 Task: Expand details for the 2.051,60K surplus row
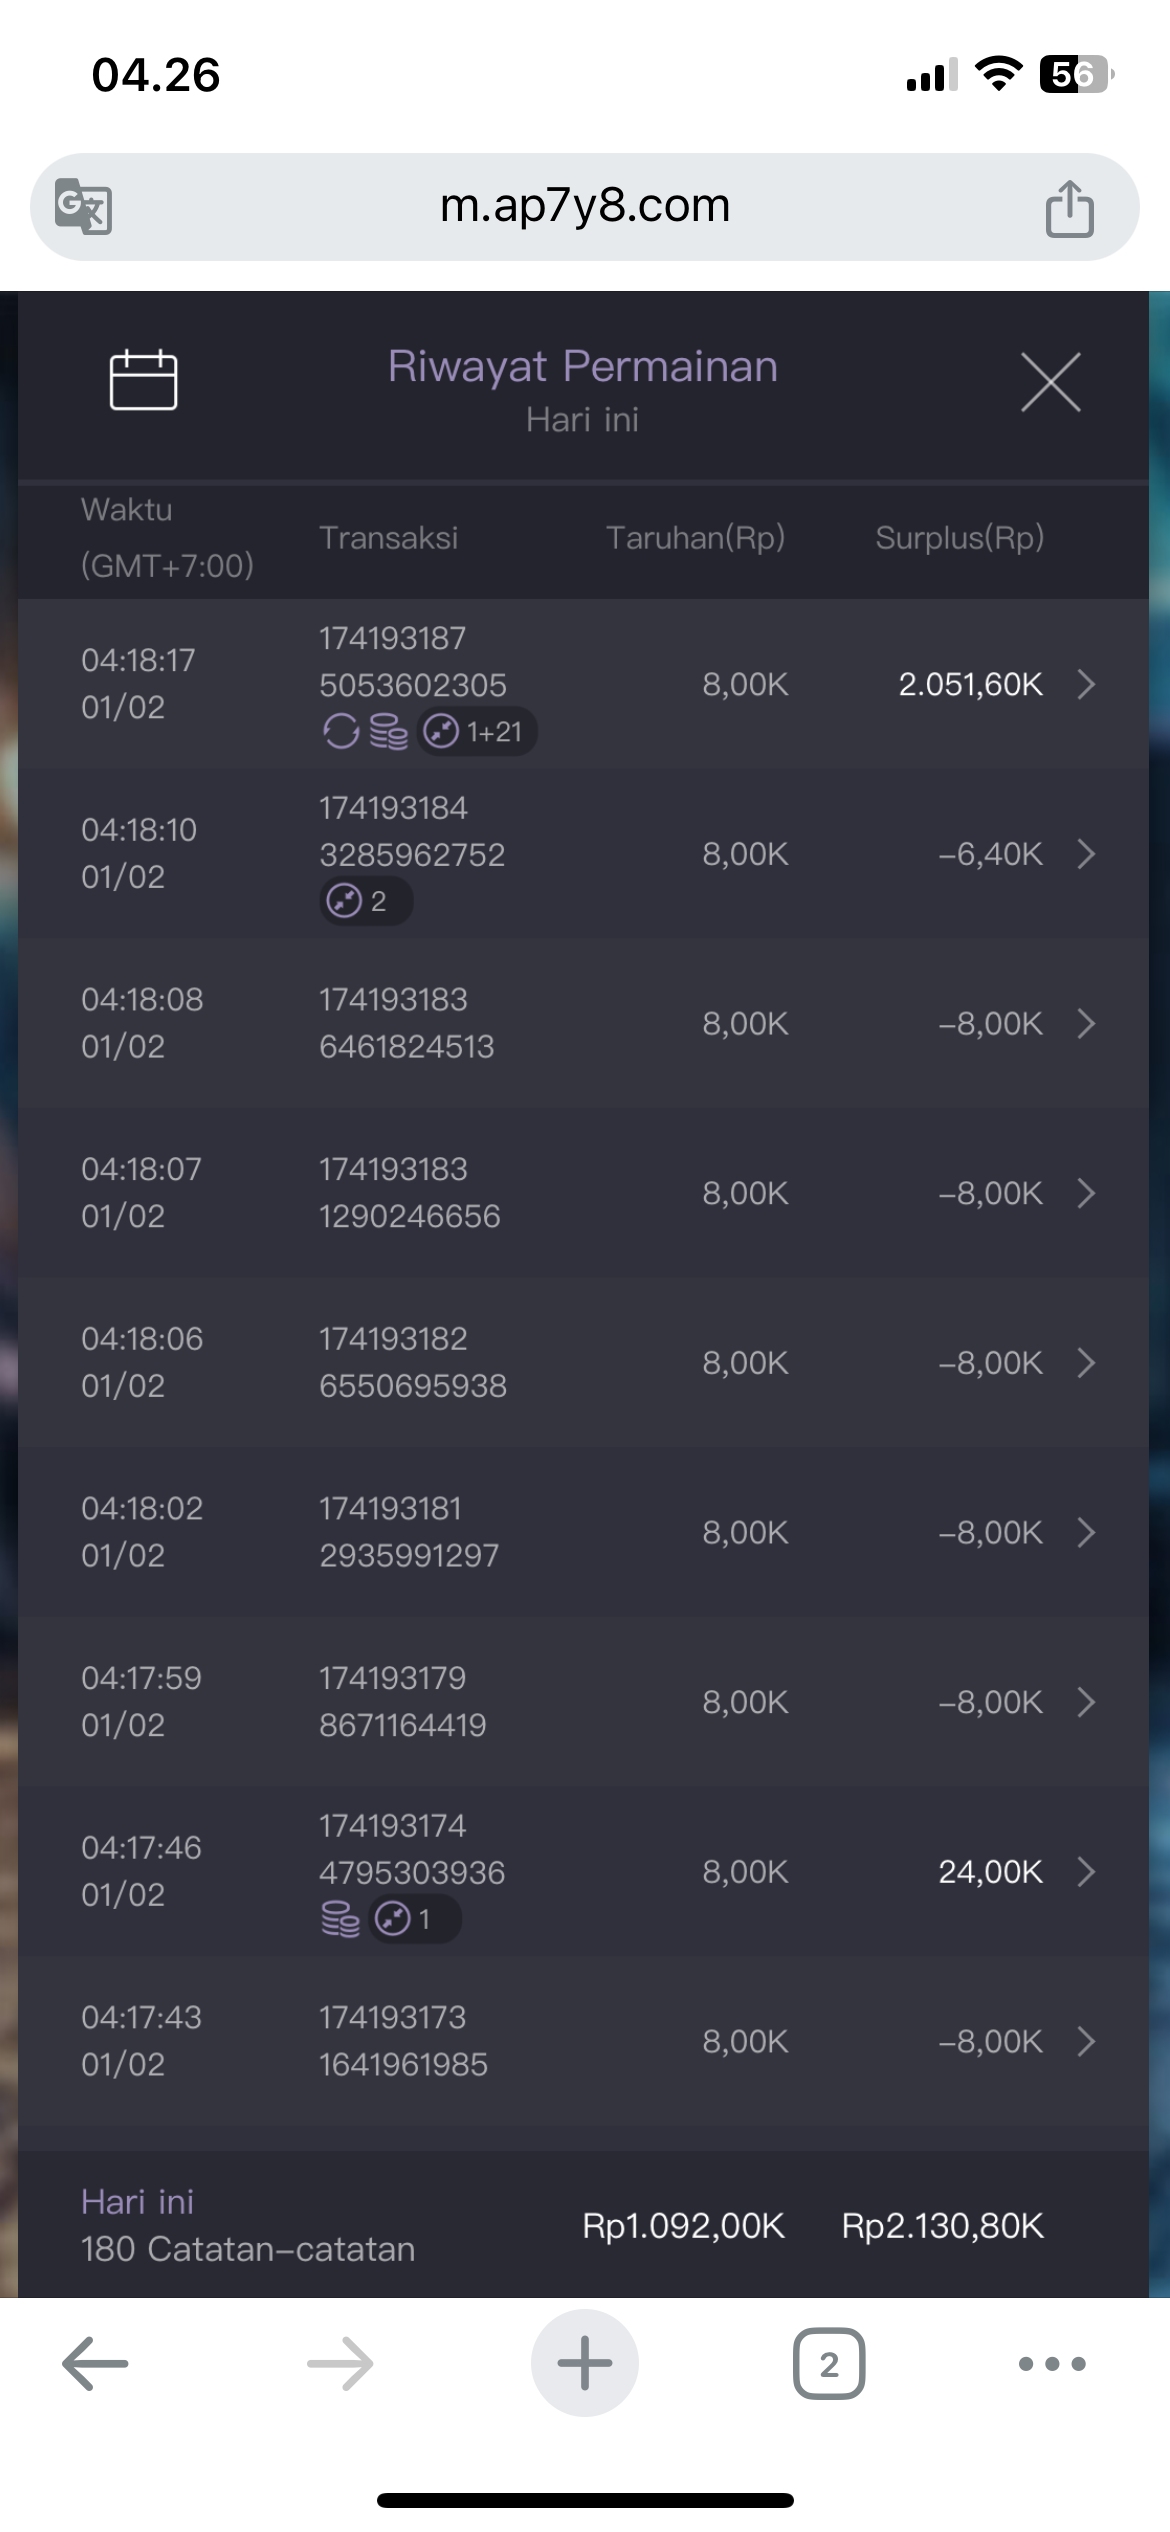click(1086, 684)
